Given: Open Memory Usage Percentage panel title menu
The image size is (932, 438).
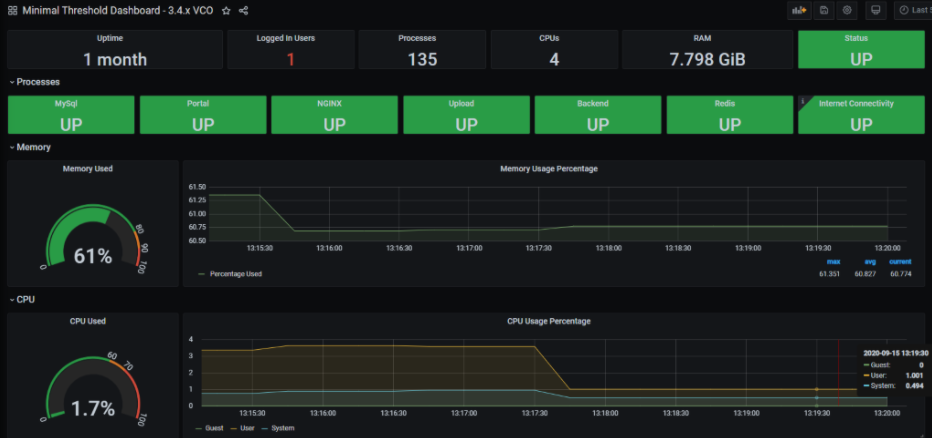Looking at the screenshot, I should coord(549,169).
